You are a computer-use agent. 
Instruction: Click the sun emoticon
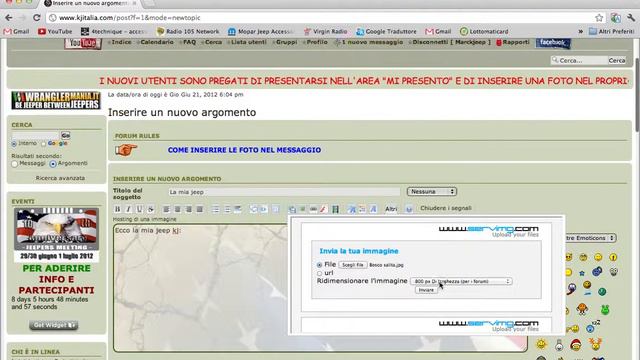[x=542, y=344]
